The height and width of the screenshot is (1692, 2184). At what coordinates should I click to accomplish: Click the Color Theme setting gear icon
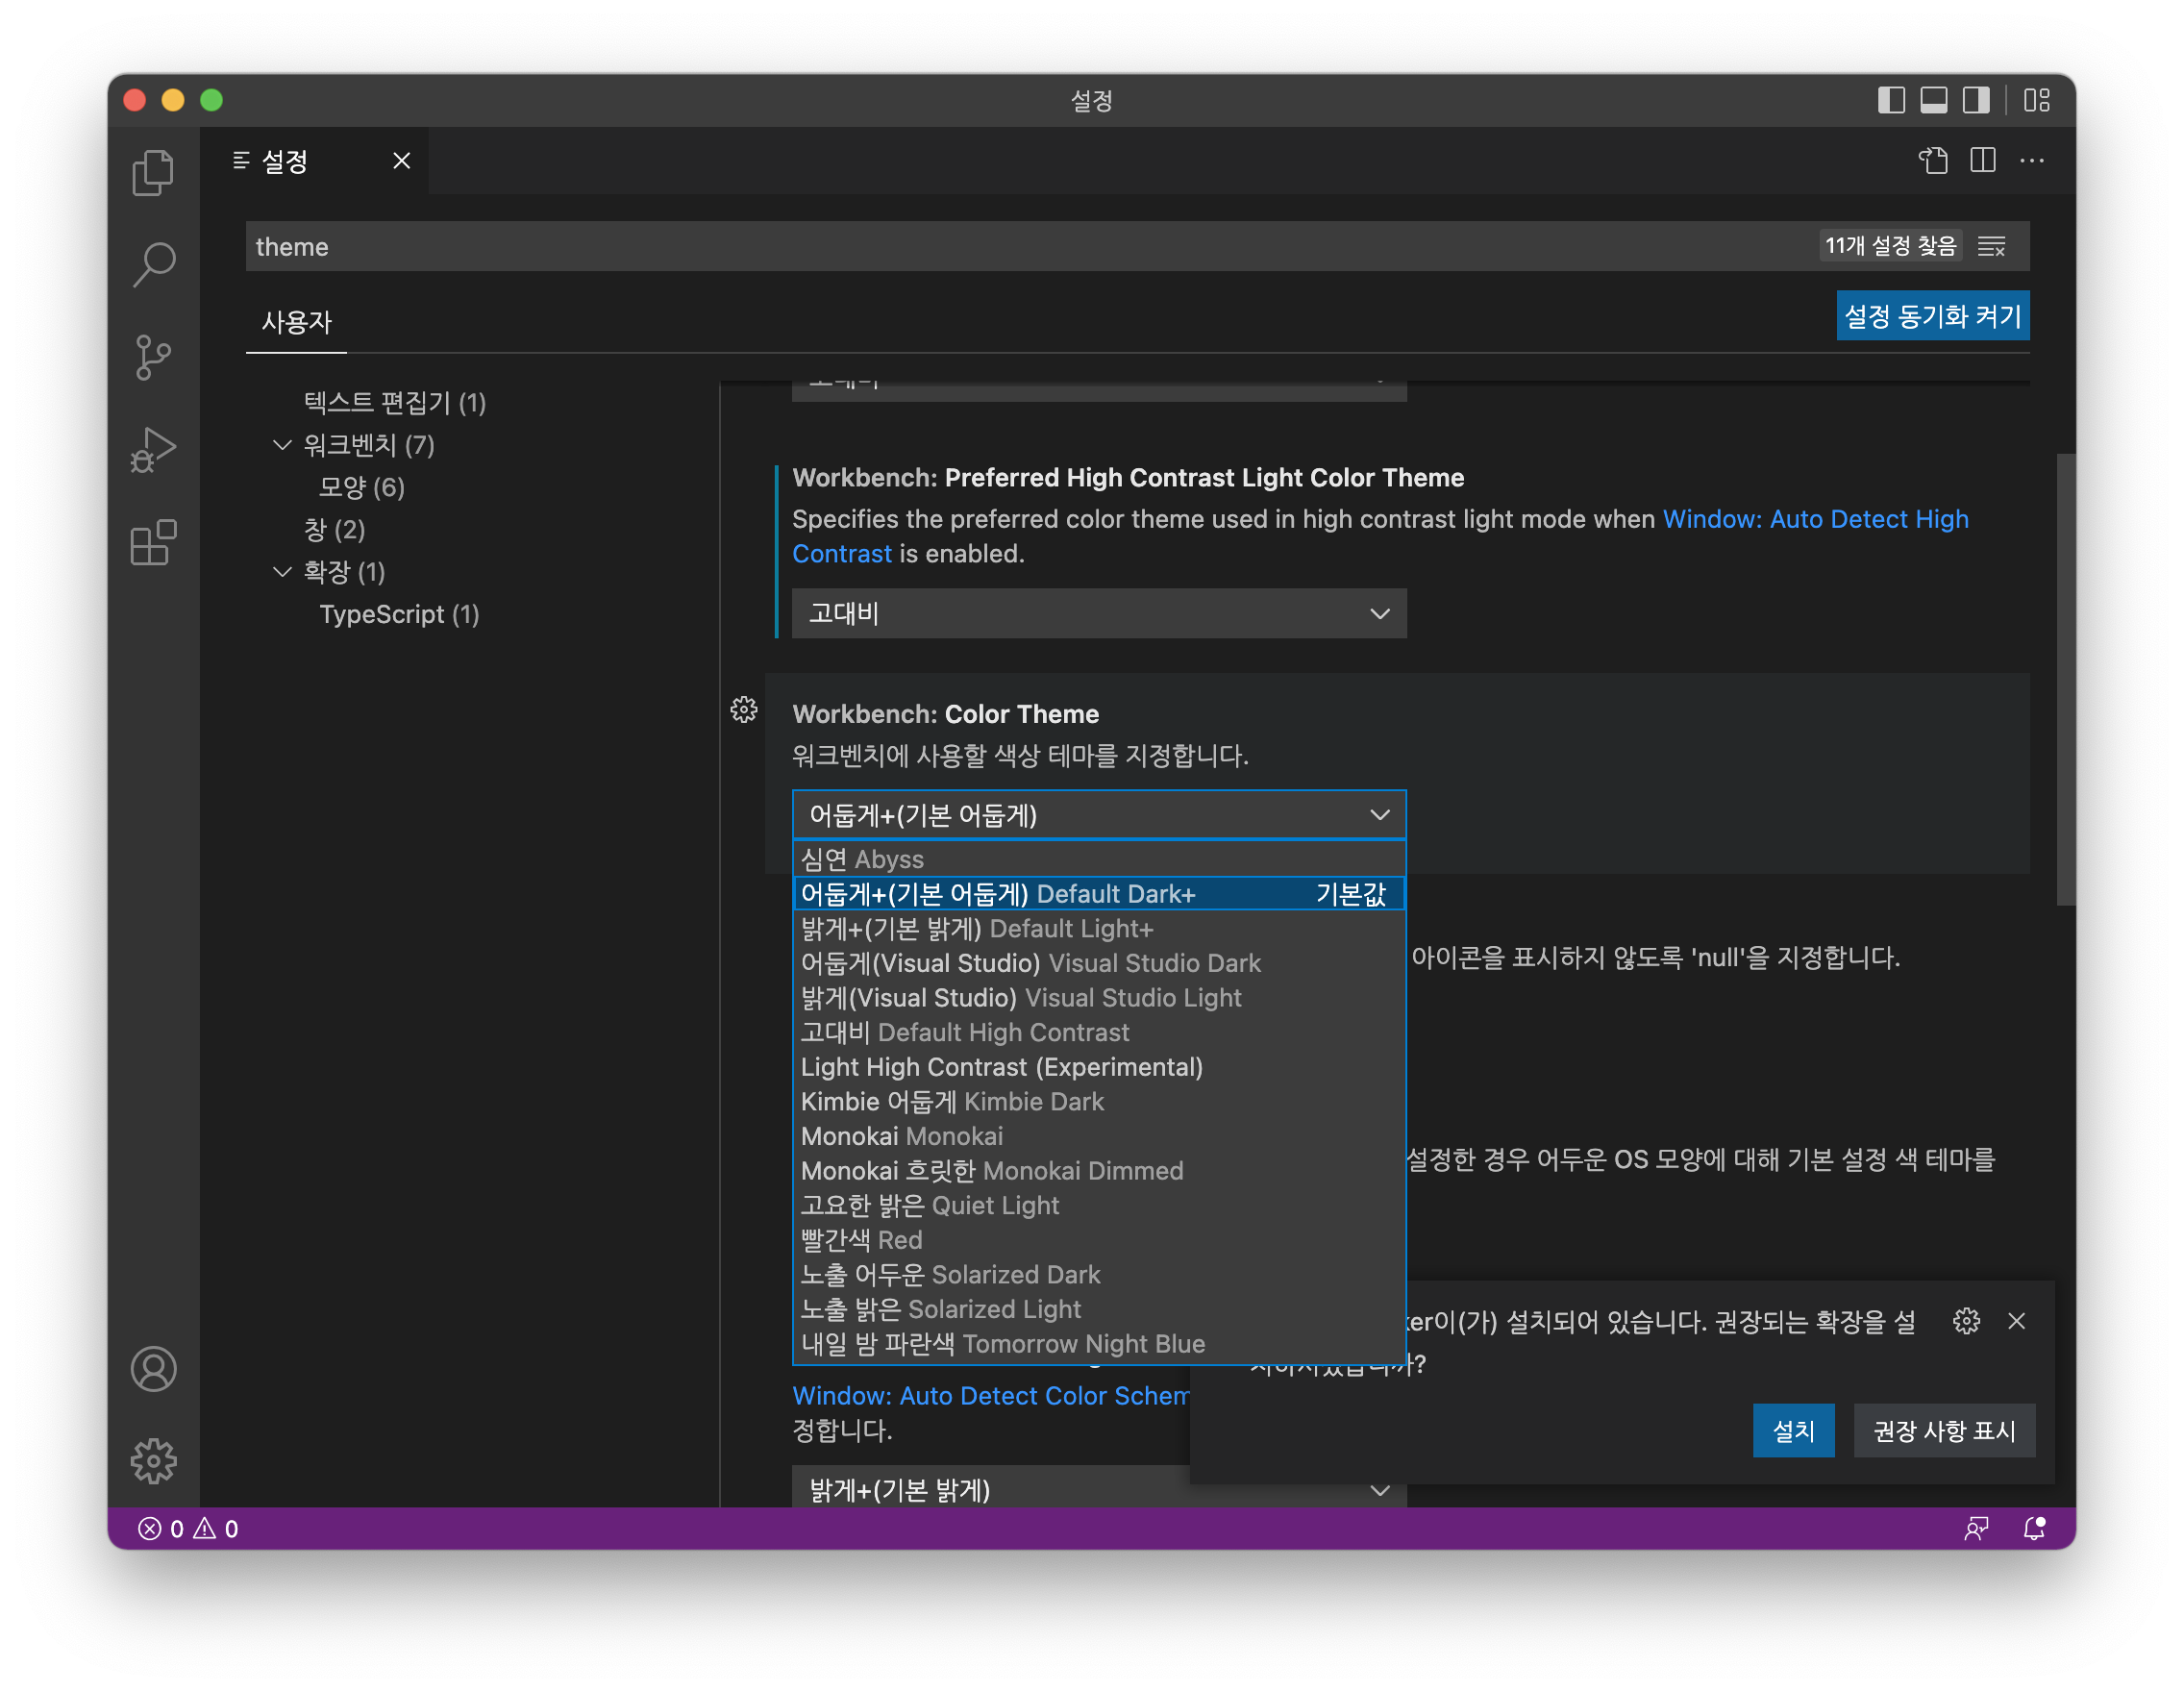click(x=744, y=710)
